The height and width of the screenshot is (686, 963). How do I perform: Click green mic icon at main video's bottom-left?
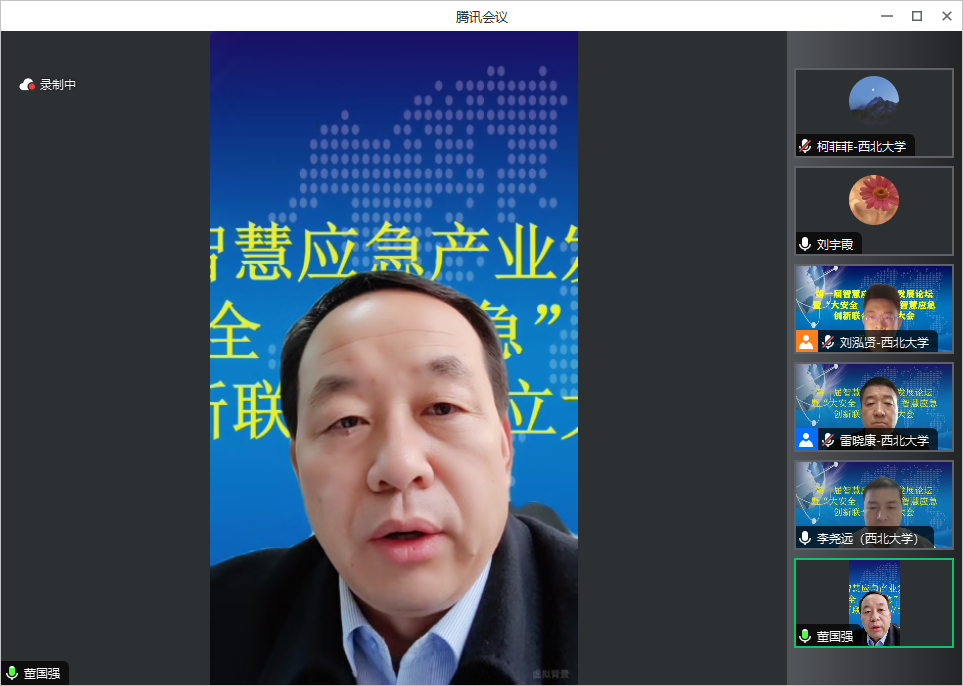tap(12, 673)
